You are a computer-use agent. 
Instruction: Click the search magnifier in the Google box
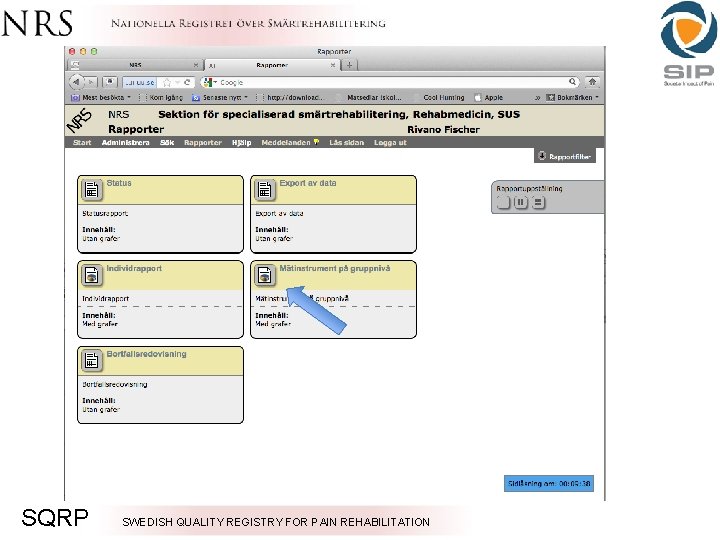[x=572, y=82]
